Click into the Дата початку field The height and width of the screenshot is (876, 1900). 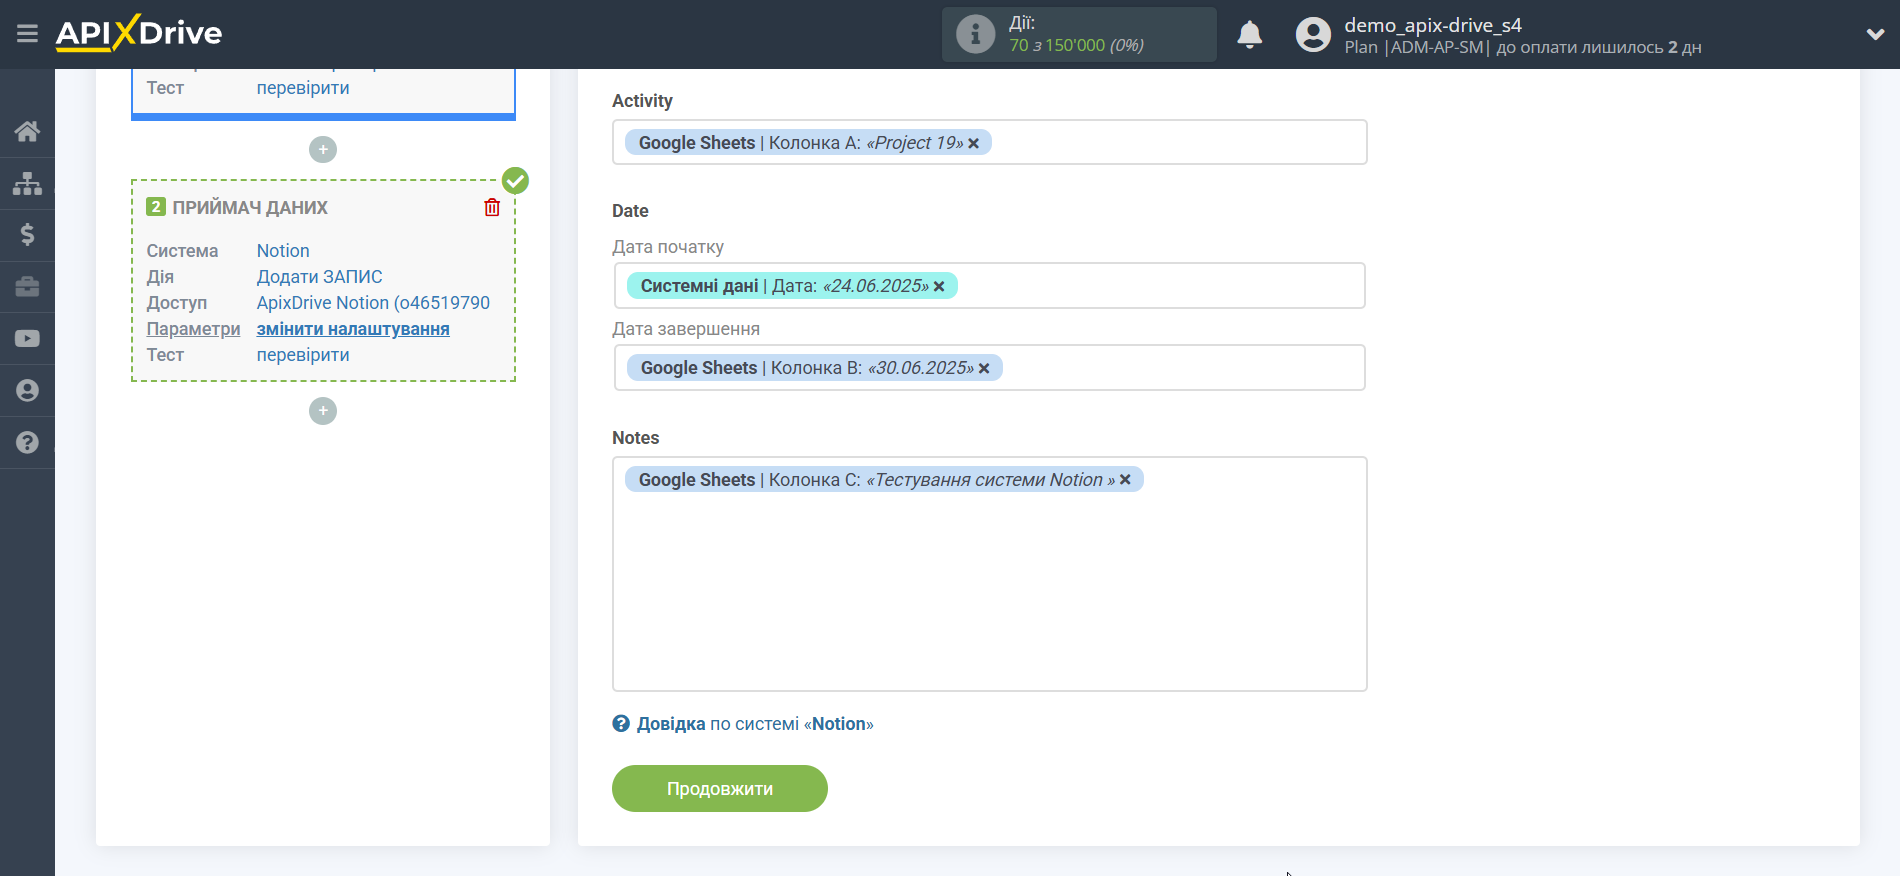click(989, 286)
